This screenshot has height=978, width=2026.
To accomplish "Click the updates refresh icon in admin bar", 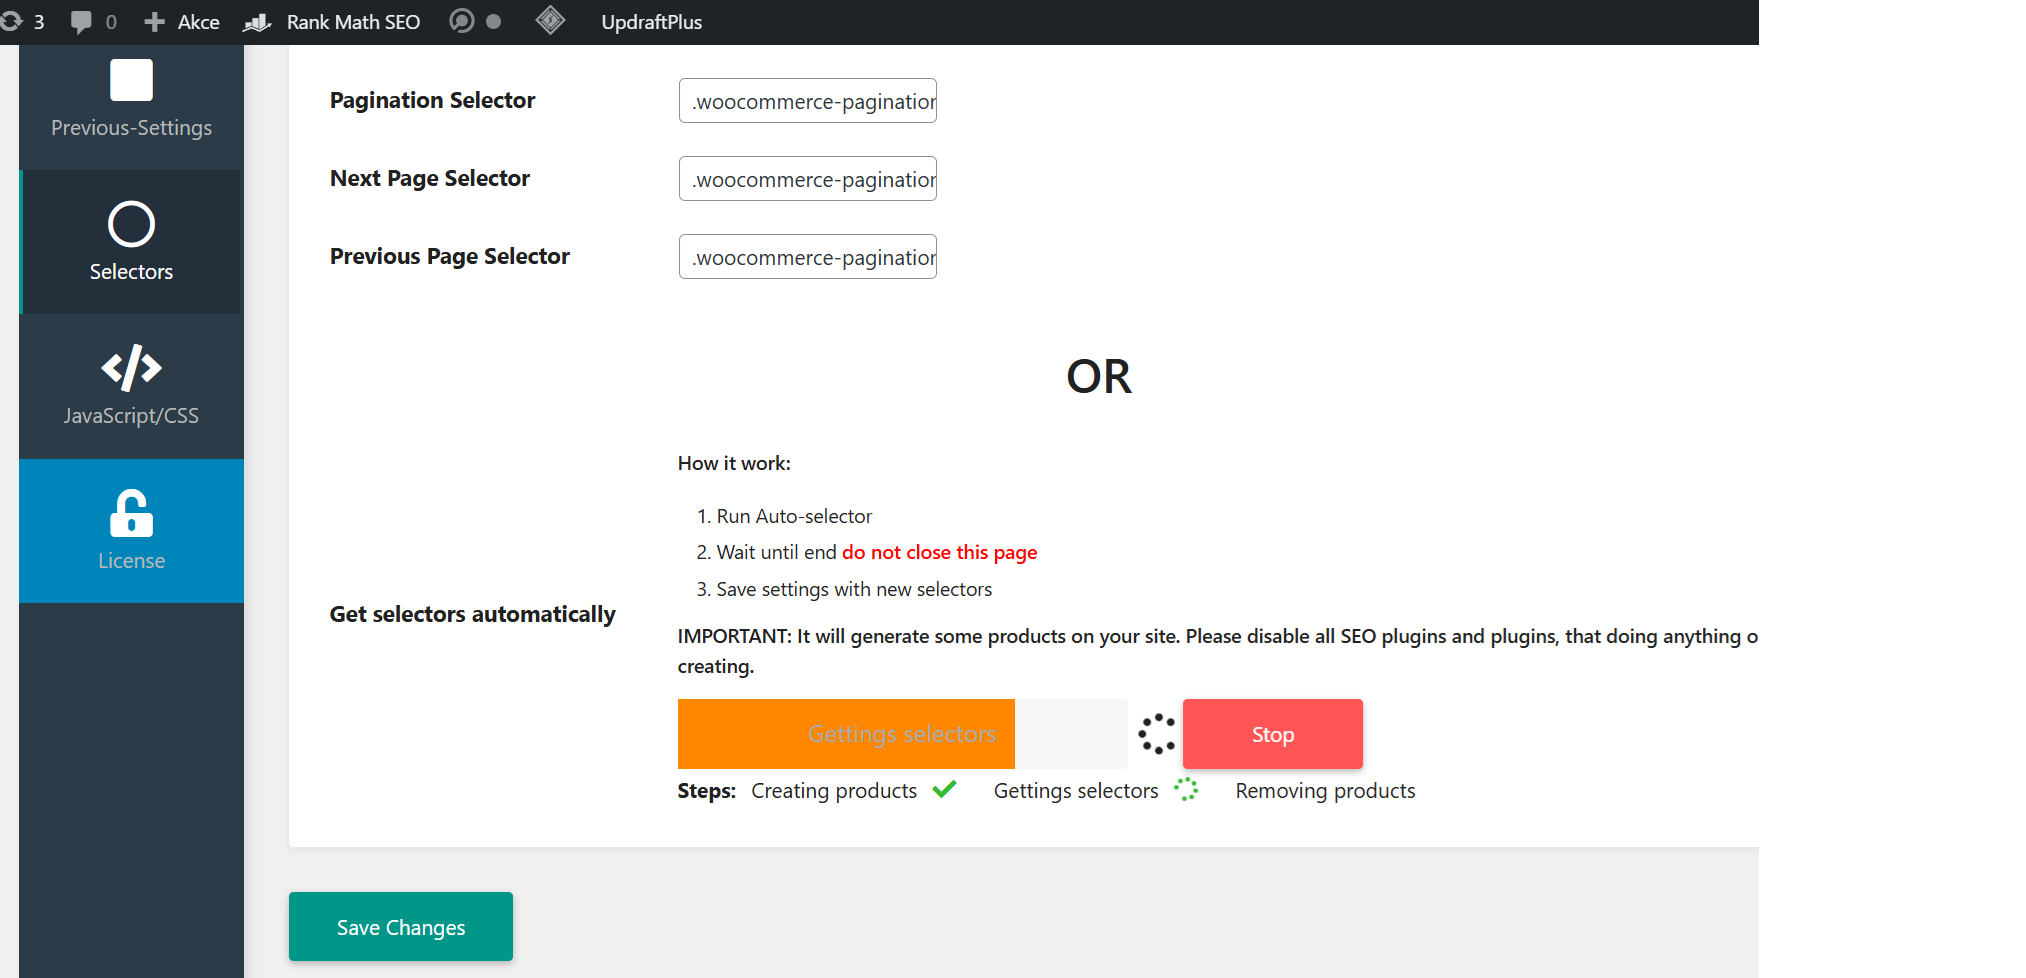I will pos(12,21).
